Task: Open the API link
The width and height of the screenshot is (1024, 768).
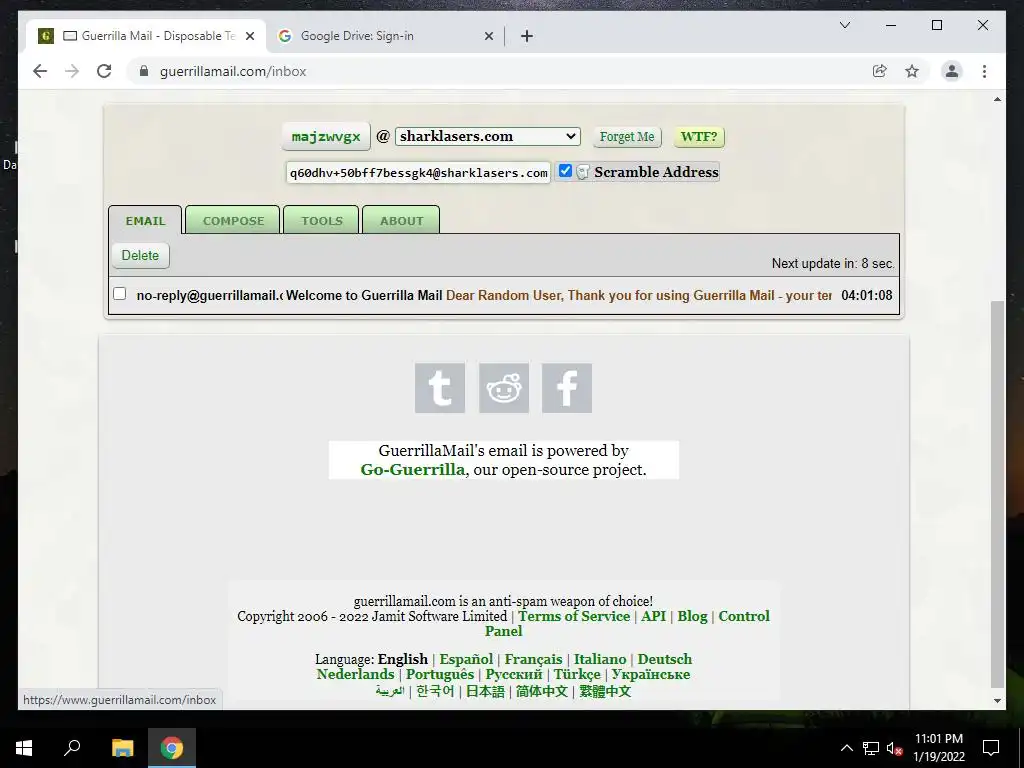Action: [x=654, y=616]
